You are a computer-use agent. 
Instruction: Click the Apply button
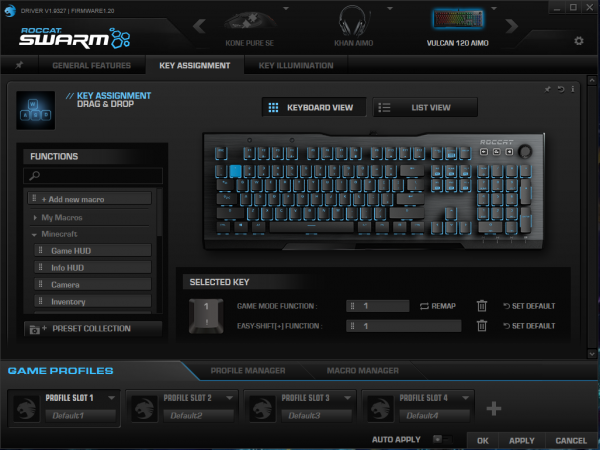(x=522, y=441)
